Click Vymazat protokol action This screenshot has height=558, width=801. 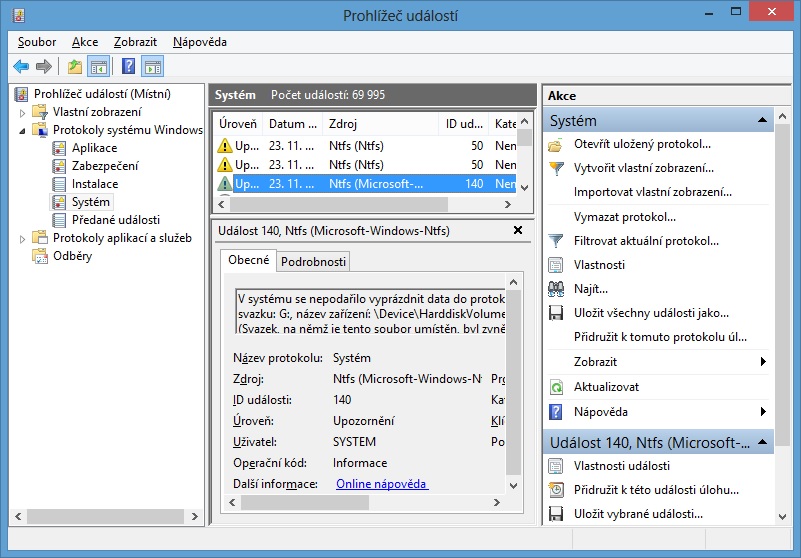click(x=624, y=216)
